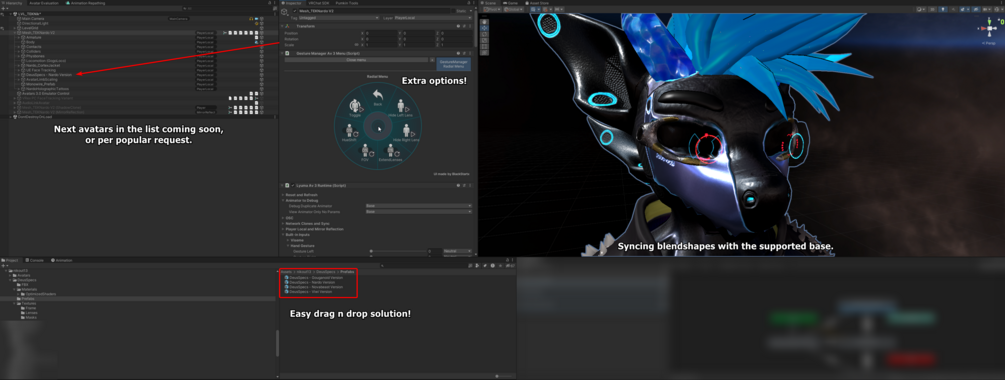Click the scene orientation gizmo
The image size is (1005, 380).
coord(991,29)
